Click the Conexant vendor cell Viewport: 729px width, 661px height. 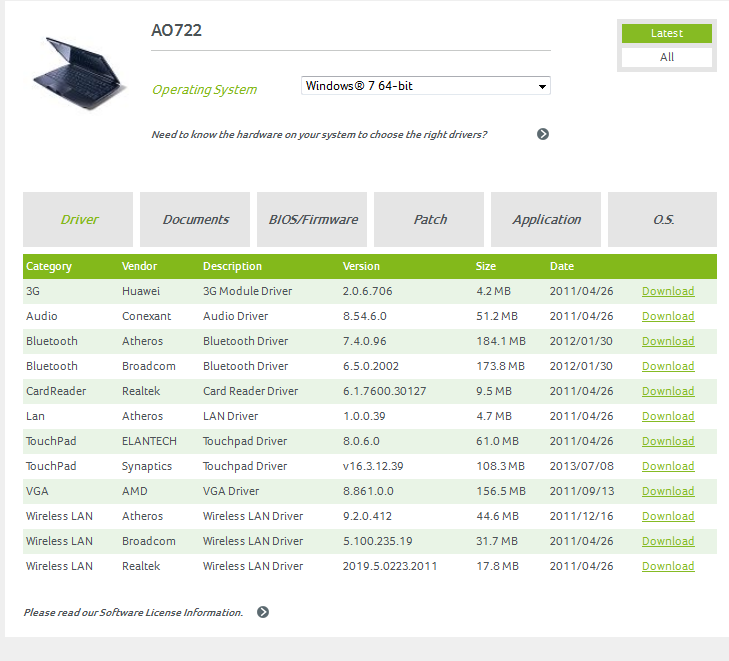(x=146, y=317)
